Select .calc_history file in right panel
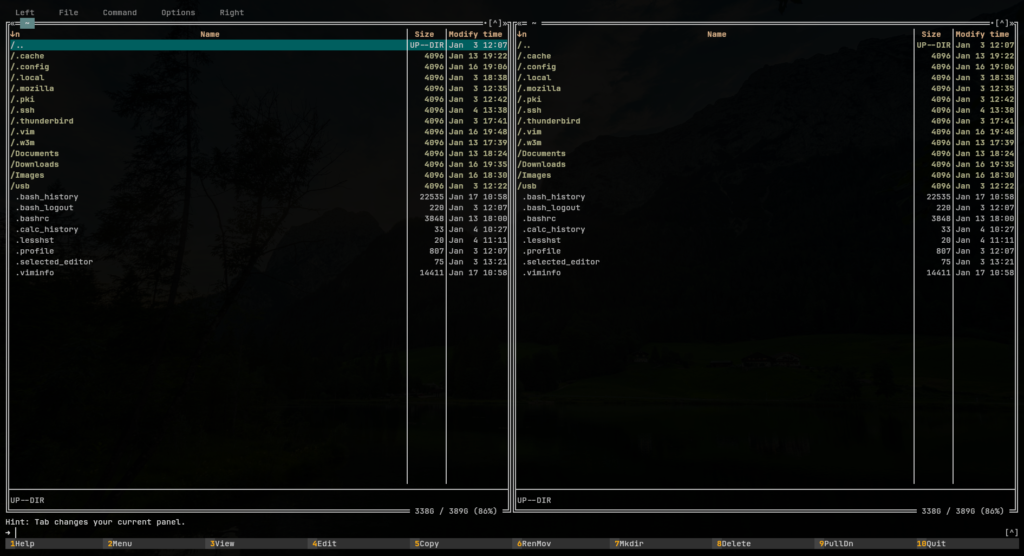 [765, 229]
